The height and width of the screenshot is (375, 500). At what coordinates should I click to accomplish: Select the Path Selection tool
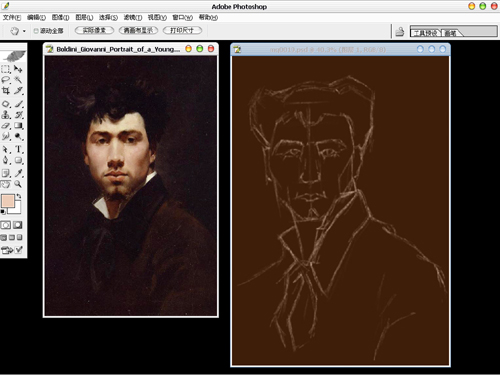(x=6, y=149)
